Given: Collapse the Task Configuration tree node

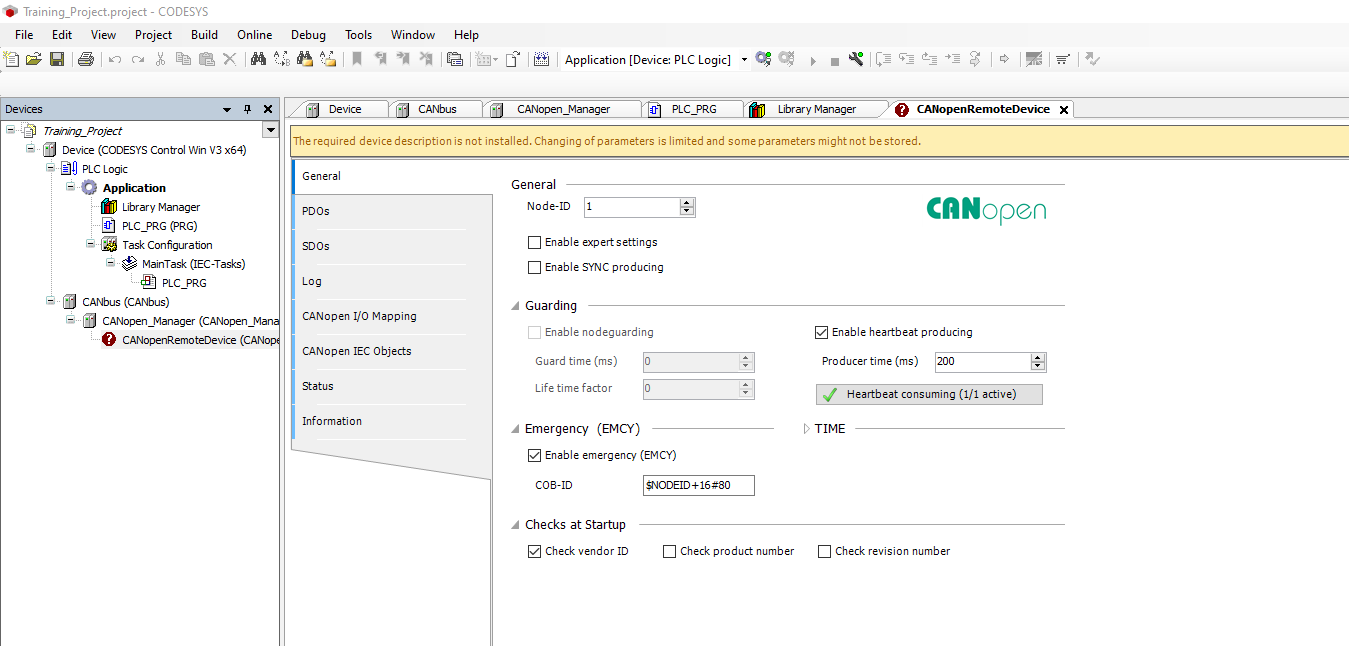Looking at the screenshot, I should [91, 245].
